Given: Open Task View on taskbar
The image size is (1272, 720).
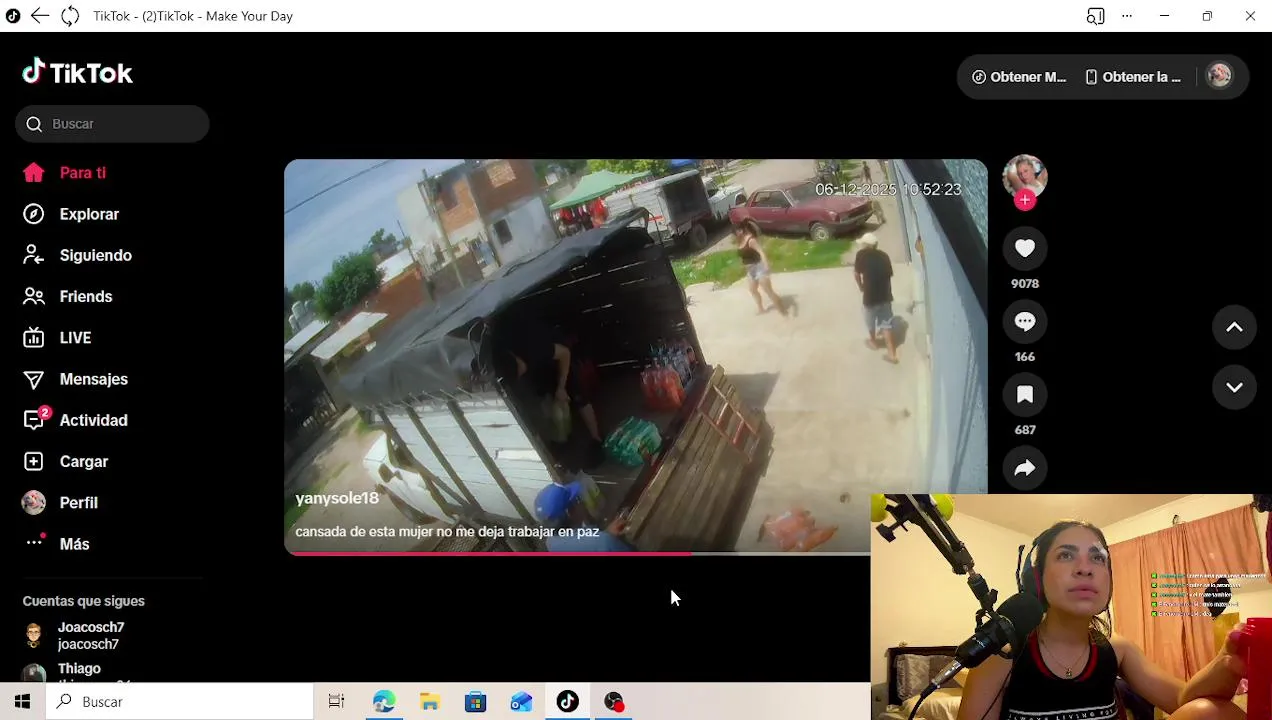Looking at the screenshot, I should click(336, 702).
